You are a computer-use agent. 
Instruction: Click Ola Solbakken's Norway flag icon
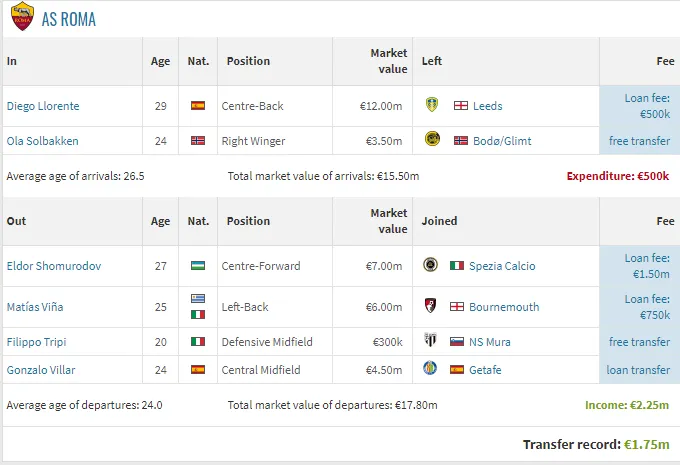198,141
